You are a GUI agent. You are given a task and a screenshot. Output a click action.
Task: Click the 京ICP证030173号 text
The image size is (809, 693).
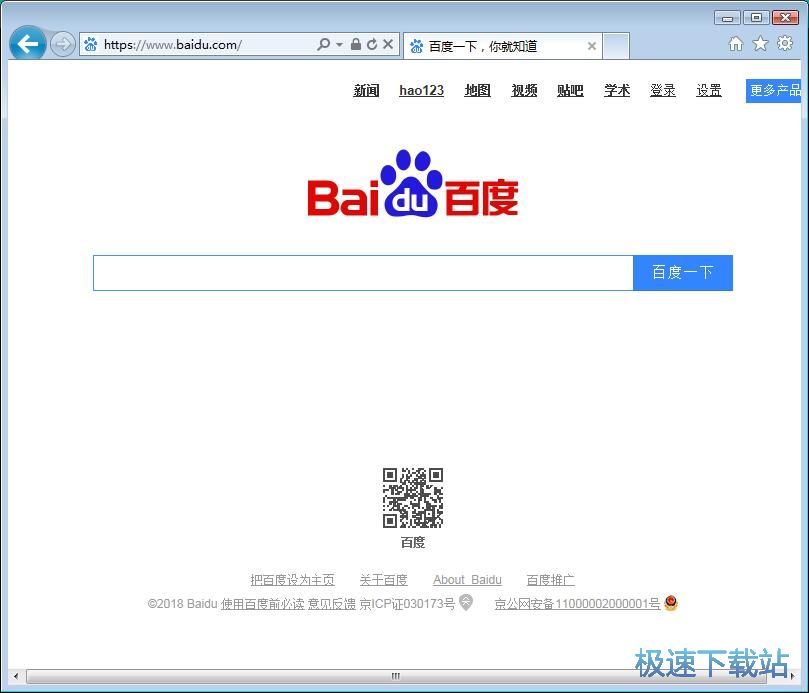(407, 604)
